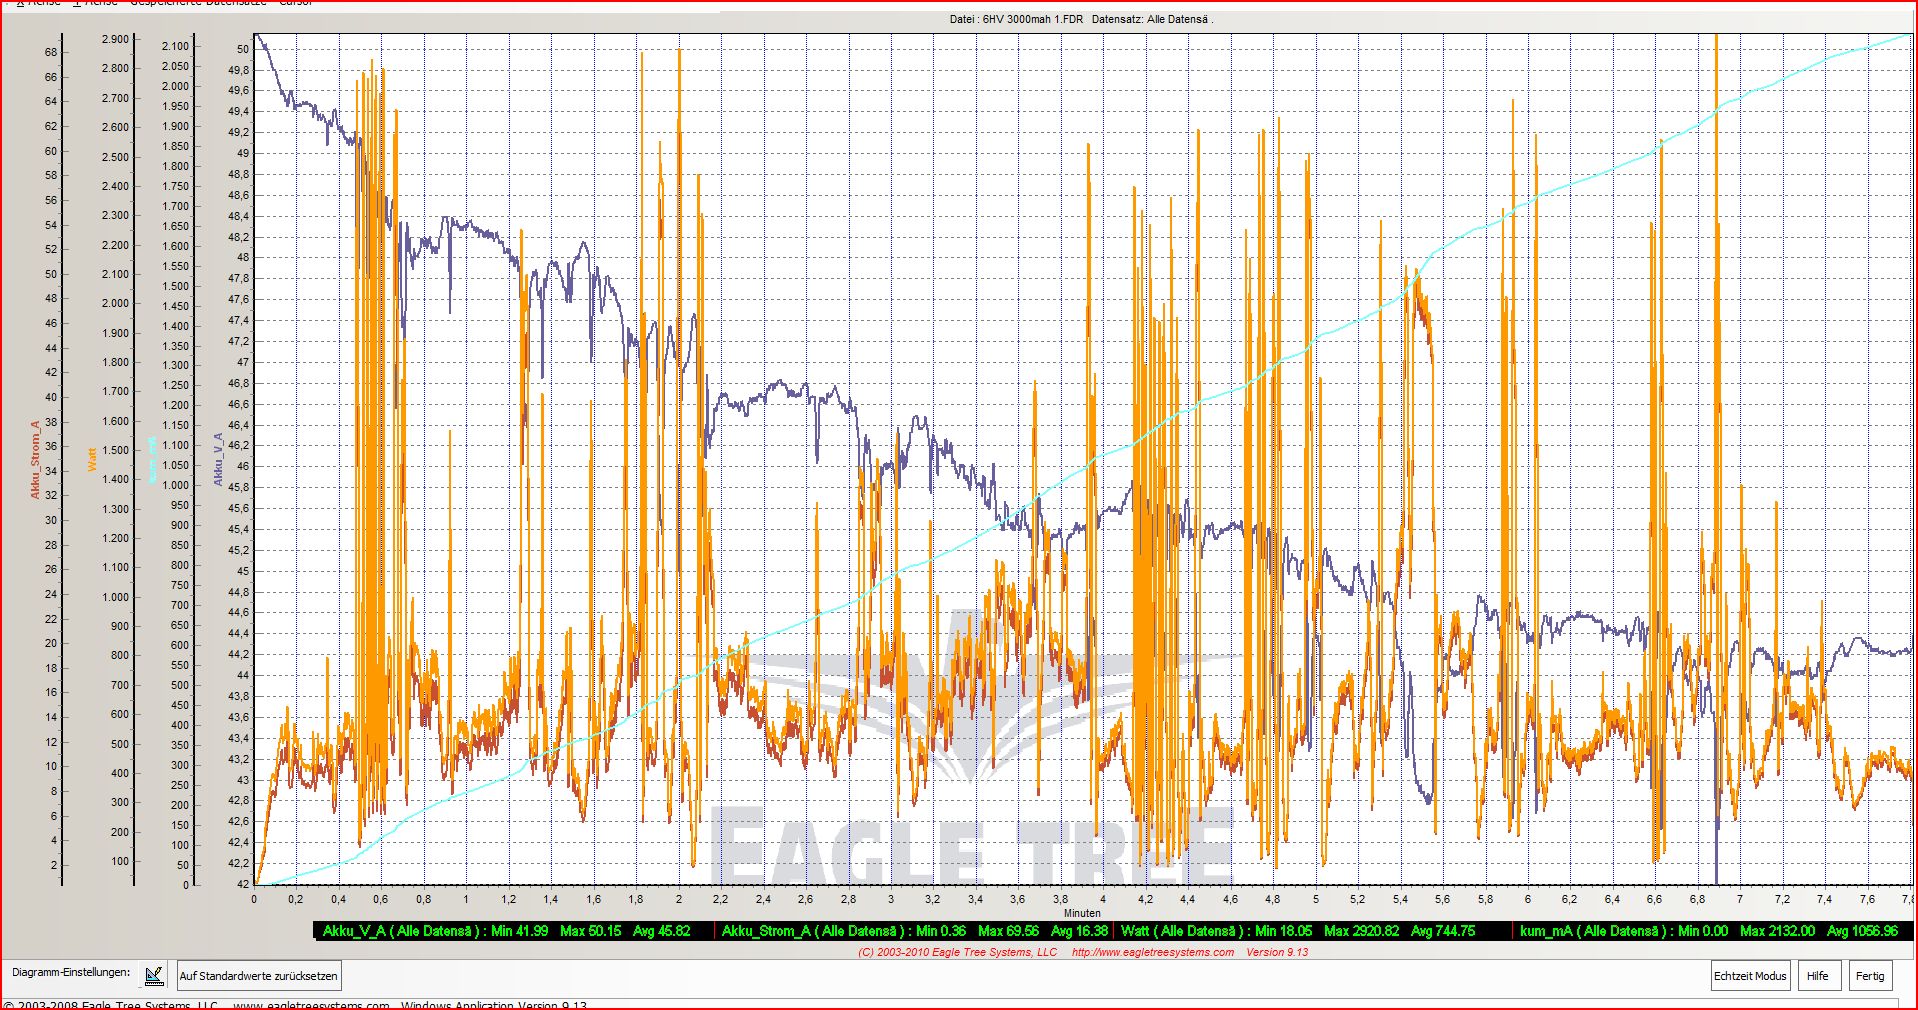Image resolution: width=1918 pixels, height=1010 pixels.
Task: Open the Diagramm-Einstellungen chart settings icon
Action: tap(154, 975)
